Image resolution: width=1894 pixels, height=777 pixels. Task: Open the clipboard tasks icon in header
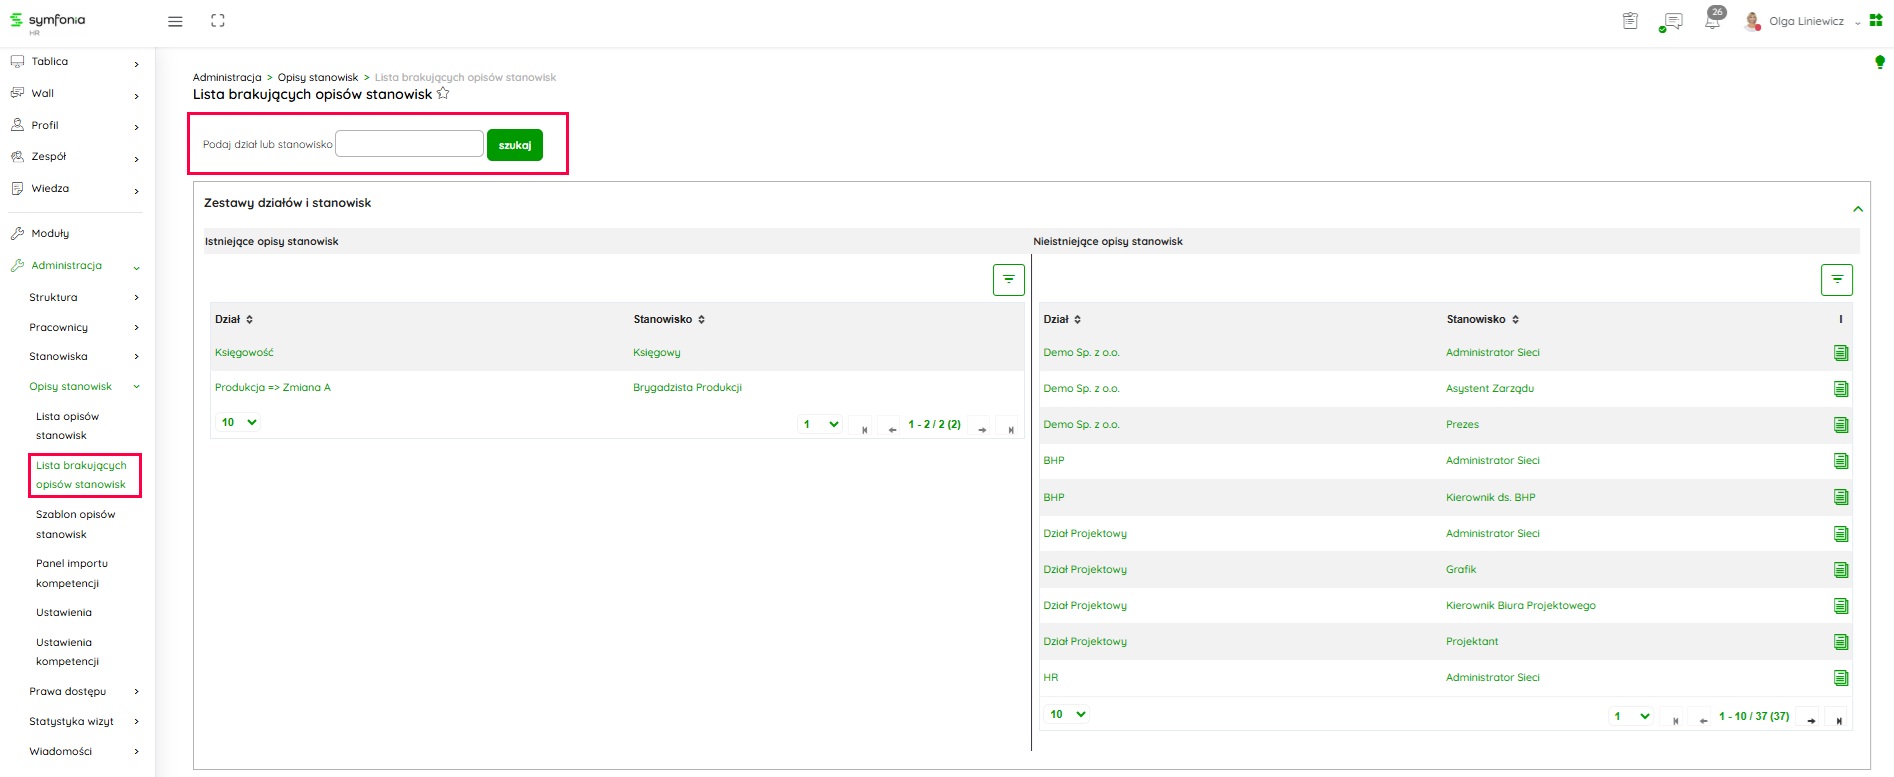click(1630, 21)
